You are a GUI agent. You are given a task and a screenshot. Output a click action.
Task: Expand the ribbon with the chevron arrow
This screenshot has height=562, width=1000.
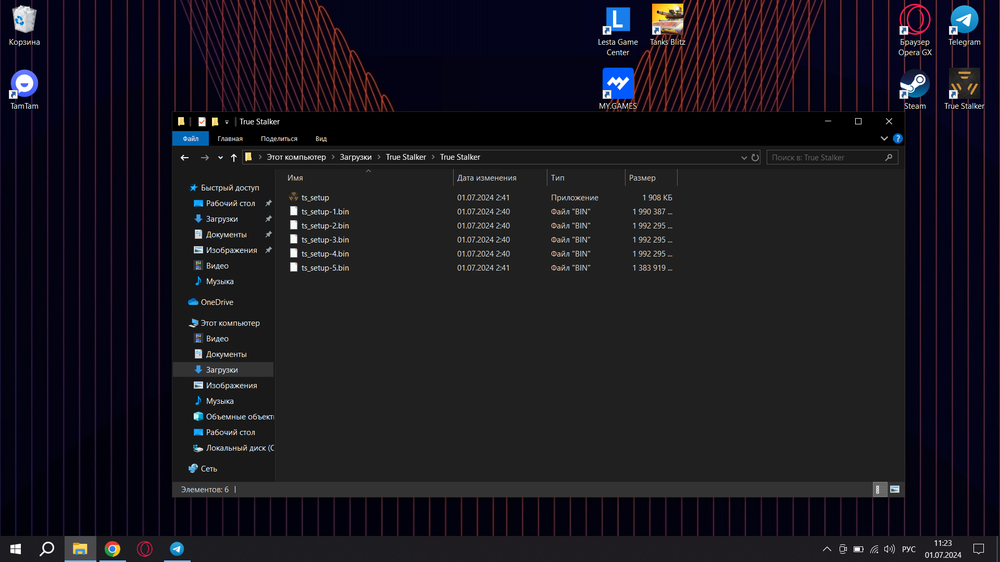click(884, 139)
